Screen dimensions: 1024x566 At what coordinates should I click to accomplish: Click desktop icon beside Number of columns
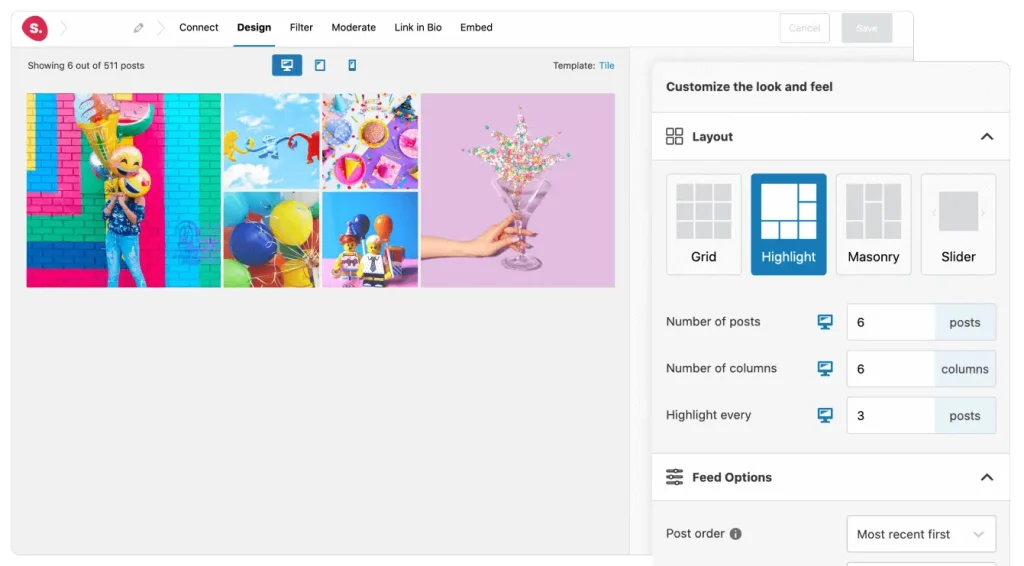pos(825,368)
